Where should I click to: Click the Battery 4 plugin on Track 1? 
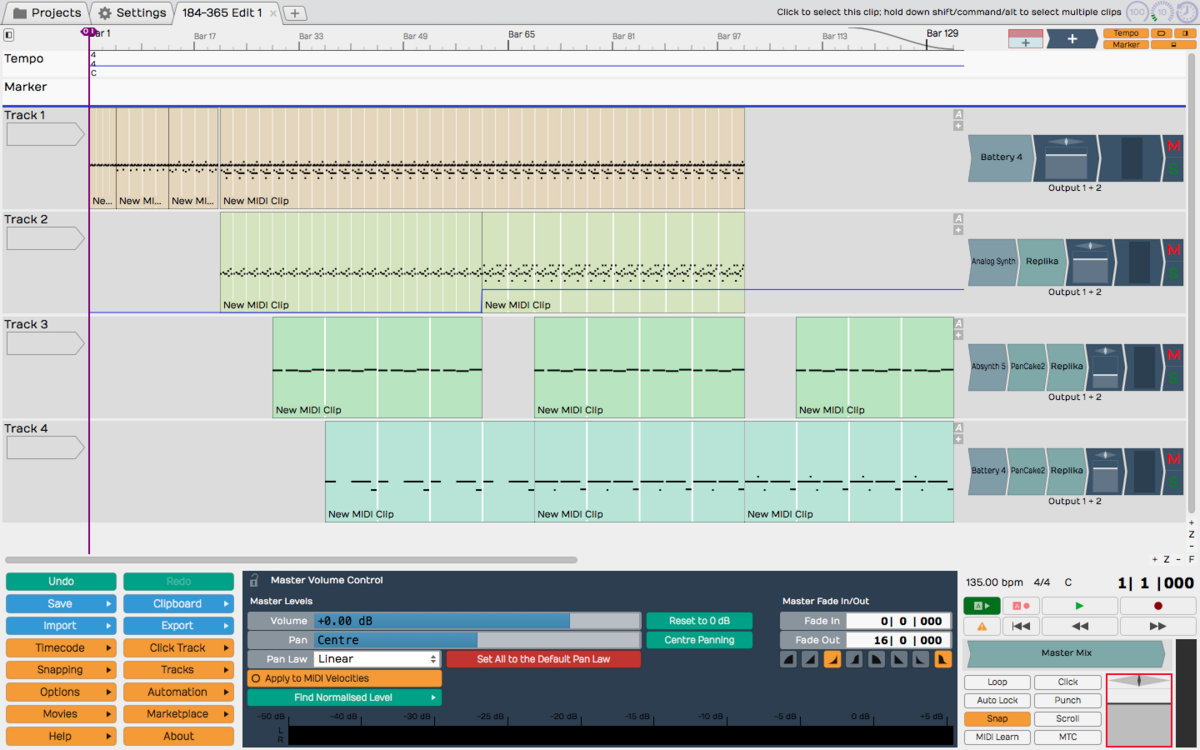tap(1000, 158)
